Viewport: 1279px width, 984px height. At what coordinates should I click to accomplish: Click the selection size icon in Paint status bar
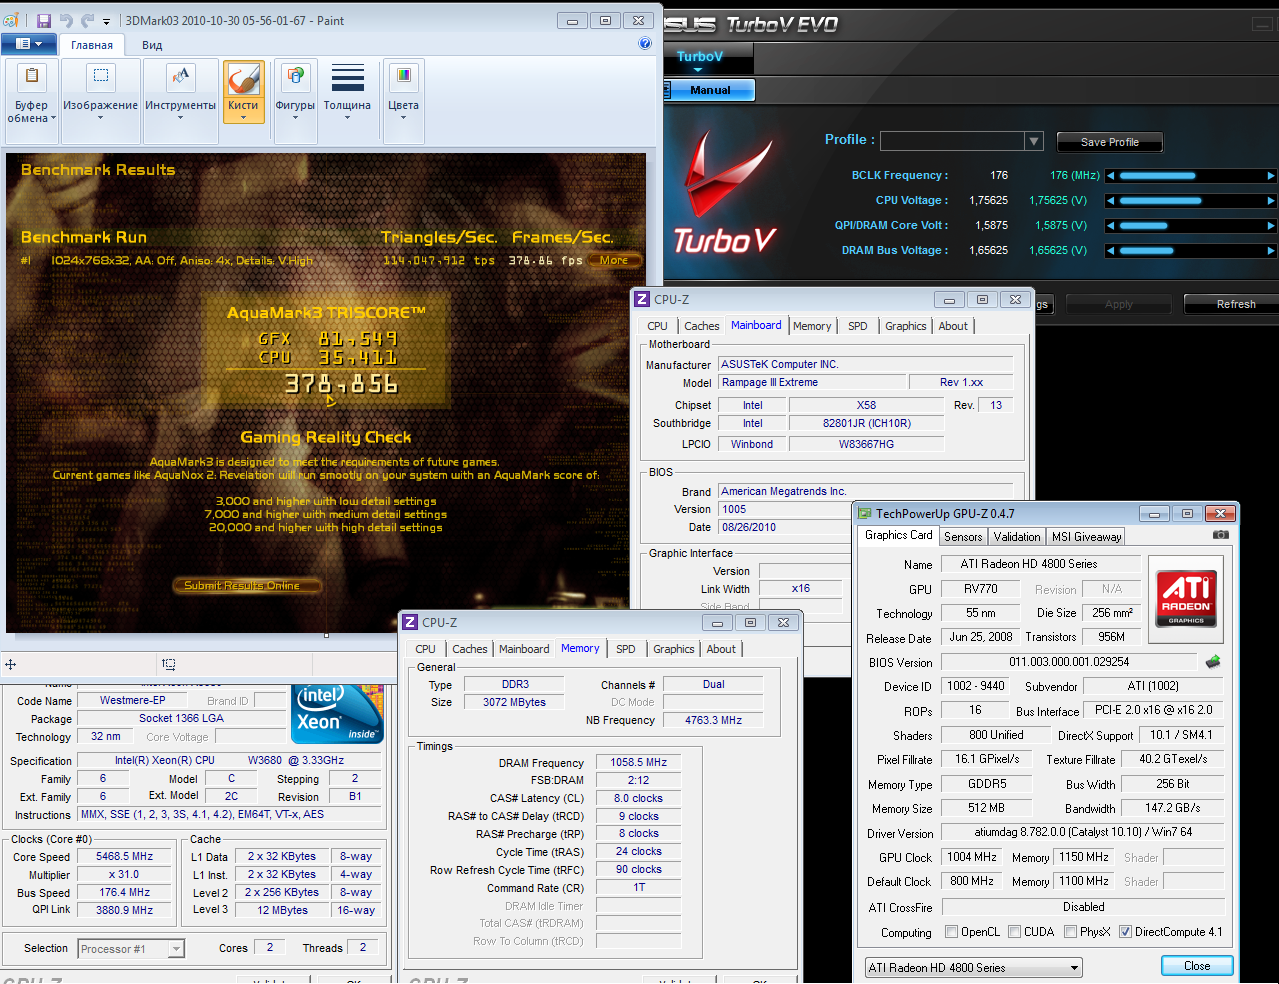(169, 663)
